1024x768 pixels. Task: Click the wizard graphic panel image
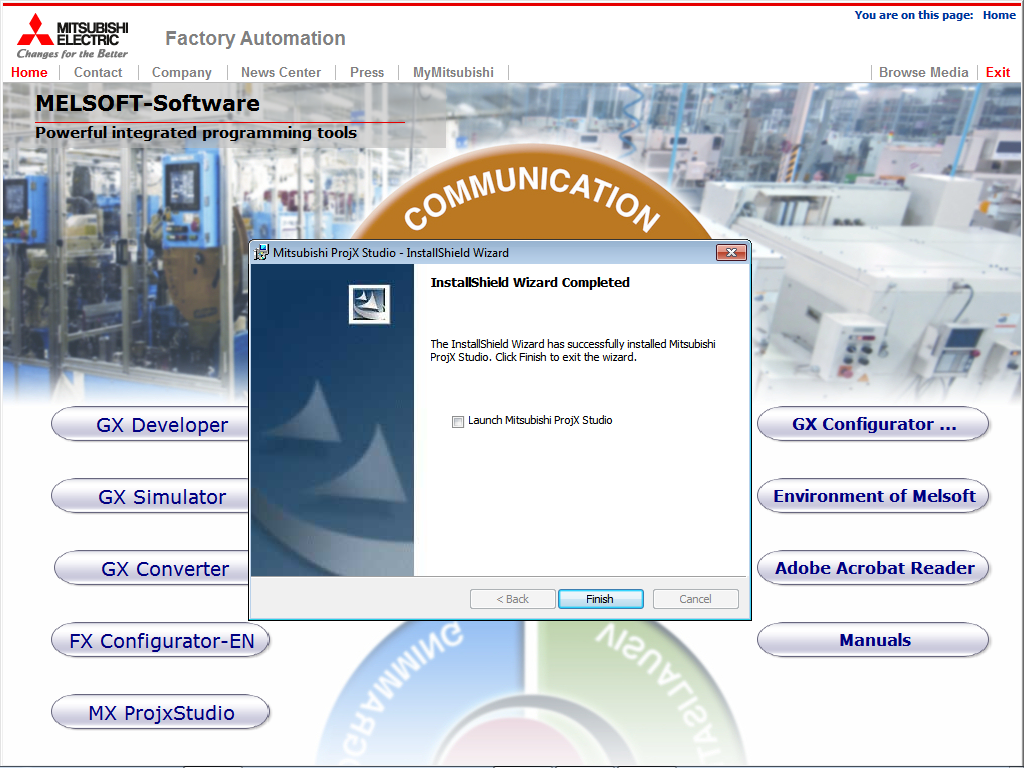tap(332, 420)
